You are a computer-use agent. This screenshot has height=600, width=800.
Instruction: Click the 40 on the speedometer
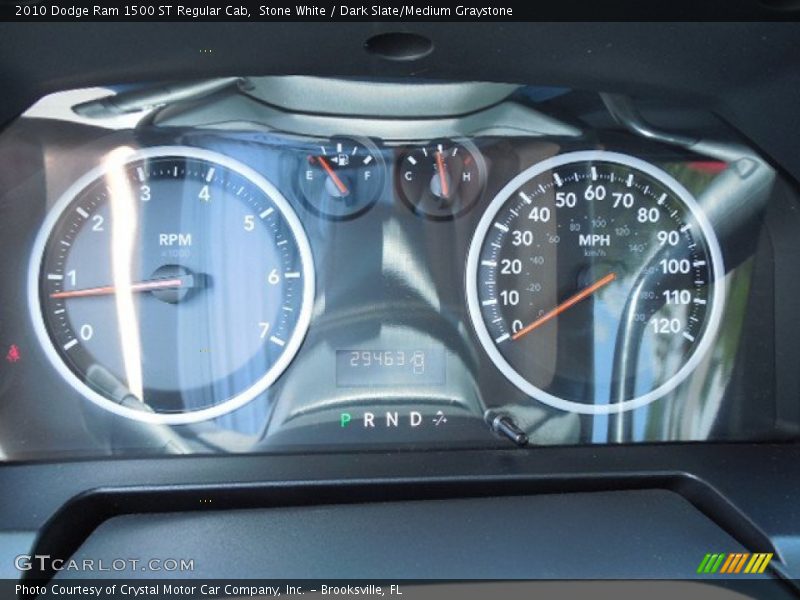[x=539, y=215]
